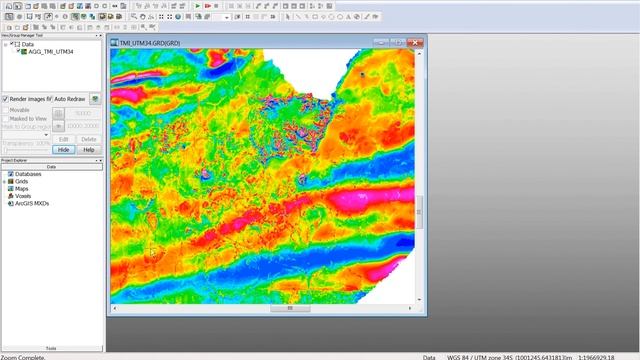Select the arrow pointer selection tool
640x360 pixels.
[x=288, y=17]
